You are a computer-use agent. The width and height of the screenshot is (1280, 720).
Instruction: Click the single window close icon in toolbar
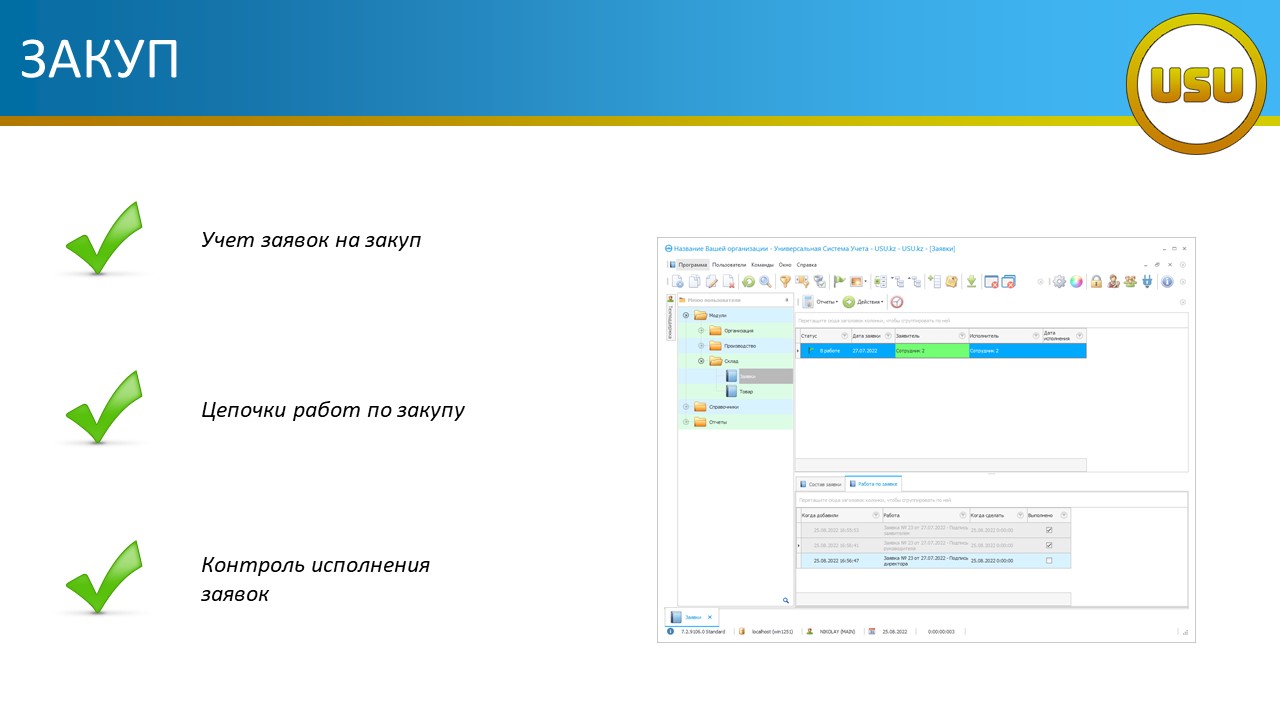coord(991,282)
